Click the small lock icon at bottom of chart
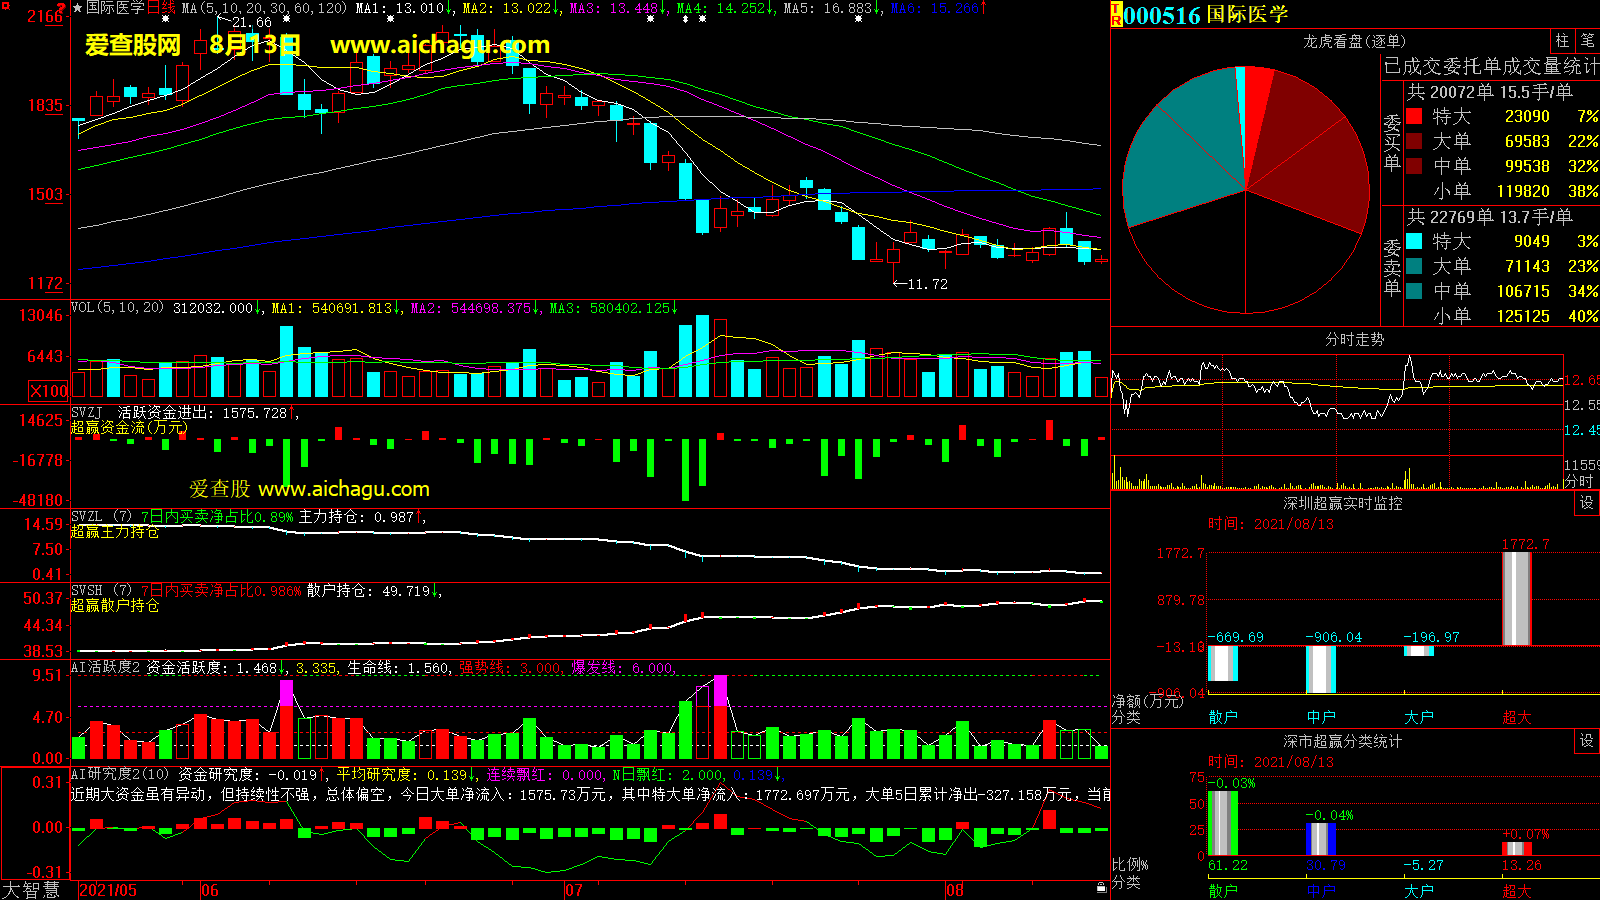 [x=1101, y=887]
